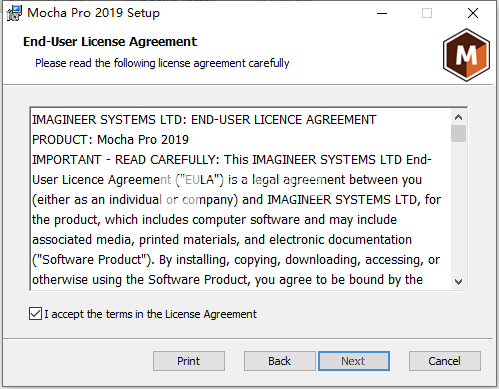499x389 pixels.
Task: Click the 'Mocha Pro 2019 Setup' title text
Action: pyautogui.click(x=93, y=13)
